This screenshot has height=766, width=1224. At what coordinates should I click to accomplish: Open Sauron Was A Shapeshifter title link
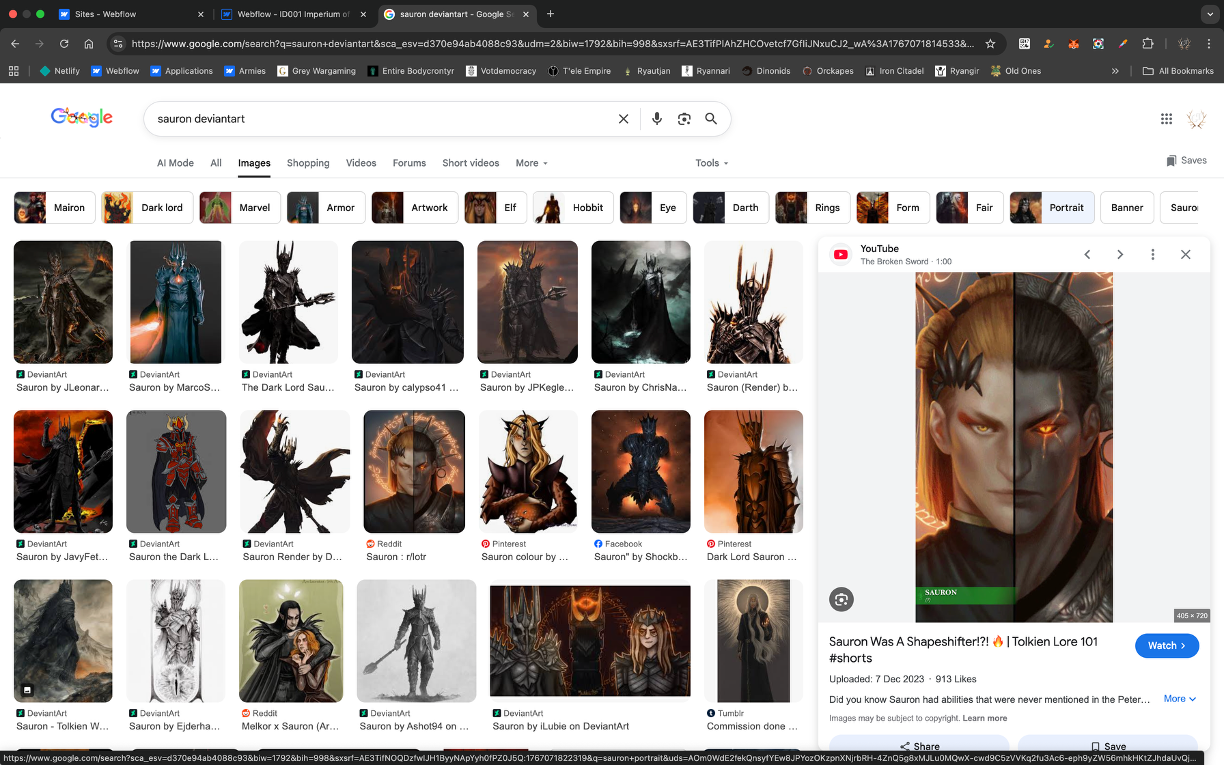point(964,649)
